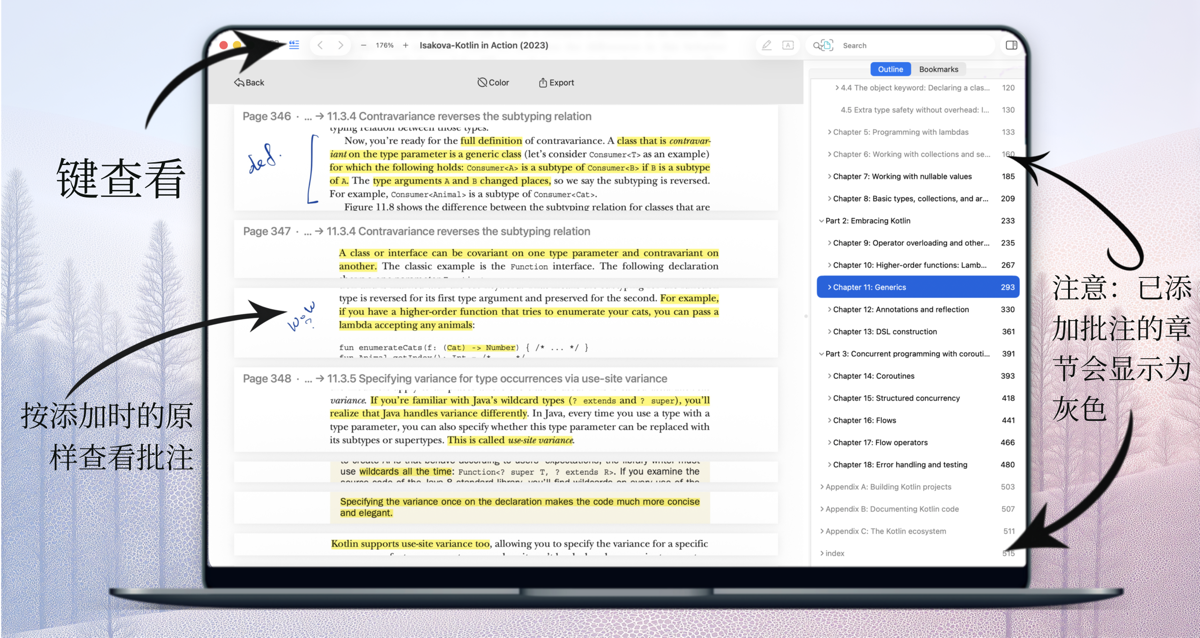Click the document title Isakova-Kotlin in Action
This screenshot has height=638, width=1200.
[x=484, y=45]
